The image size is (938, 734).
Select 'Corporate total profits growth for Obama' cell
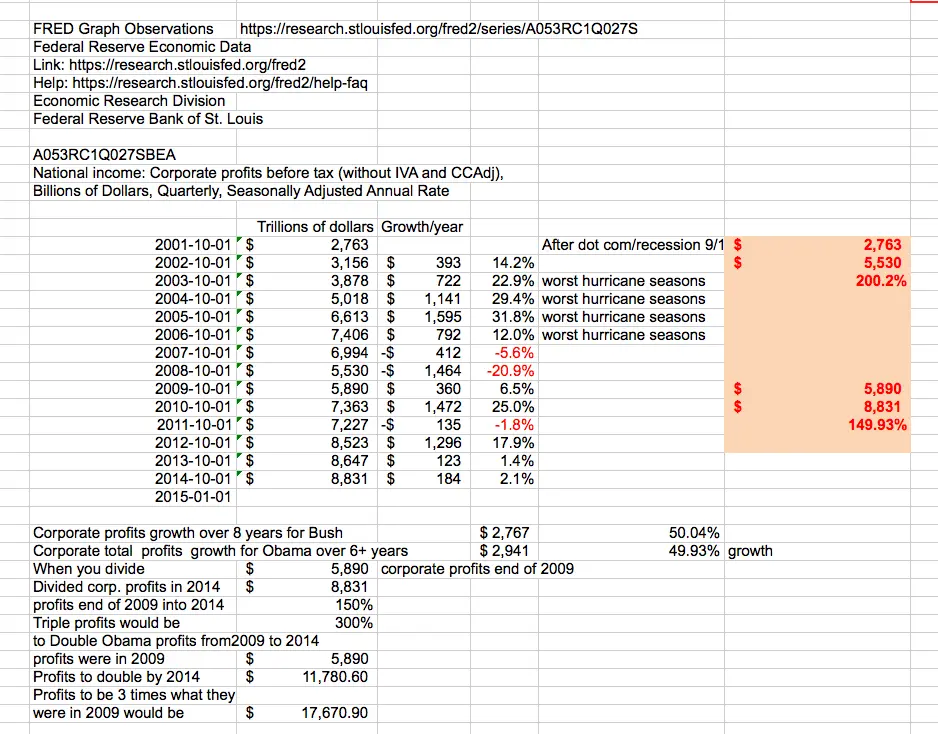pyautogui.click(x=220, y=550)
